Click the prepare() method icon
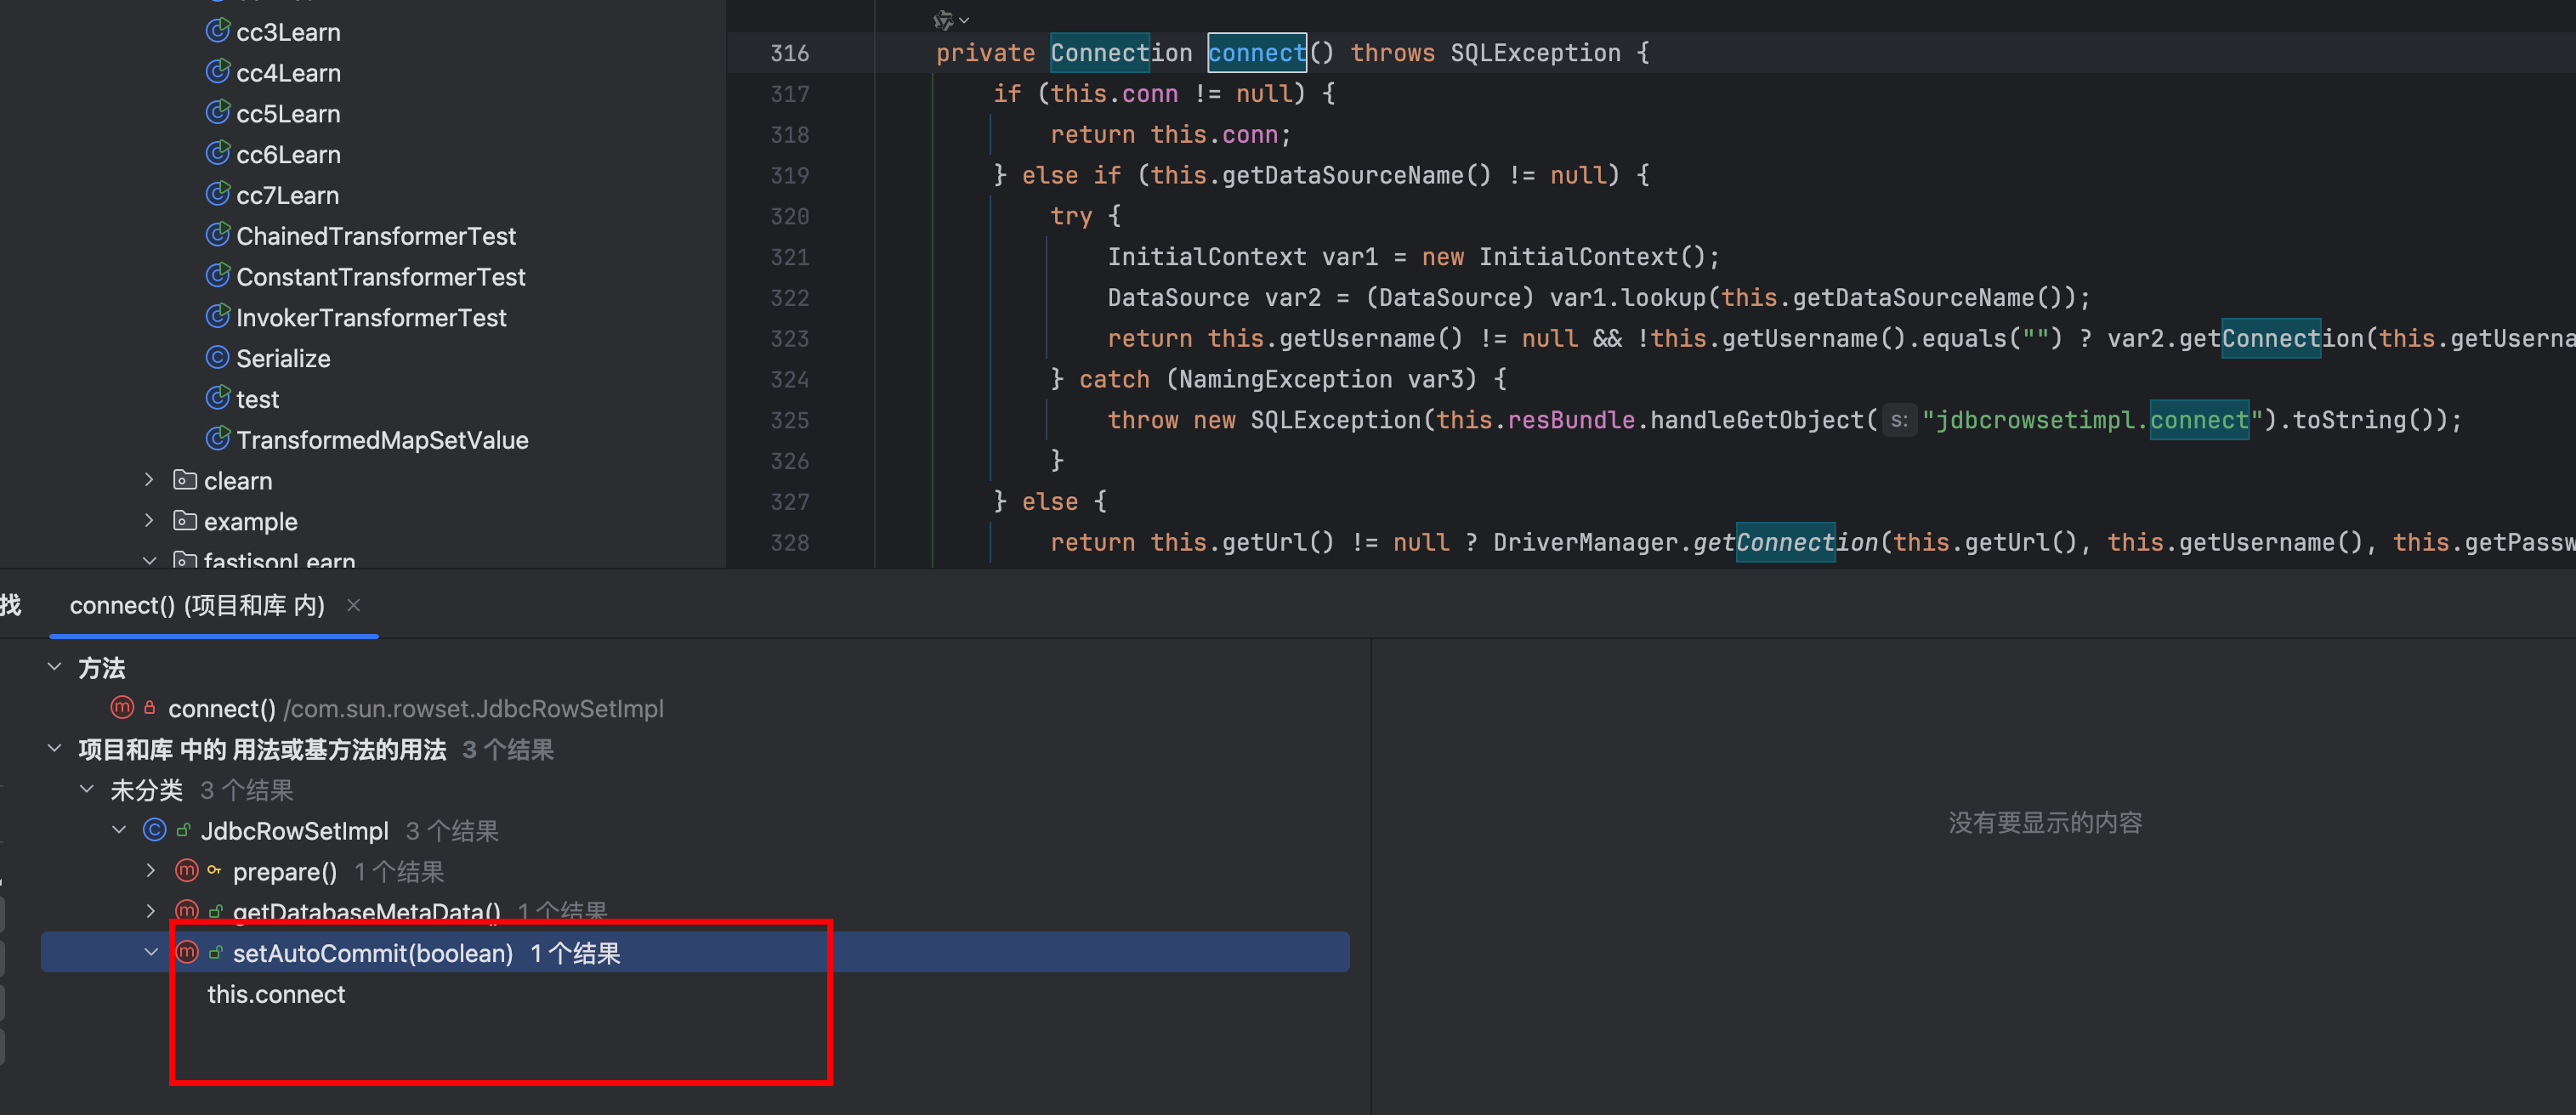Screen dimensions: 2576x1115 click(186, 871)
